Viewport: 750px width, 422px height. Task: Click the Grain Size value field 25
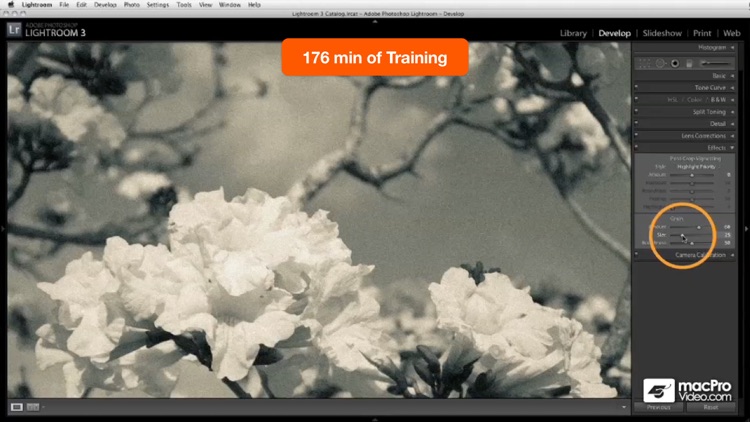[x=727, y=235]
